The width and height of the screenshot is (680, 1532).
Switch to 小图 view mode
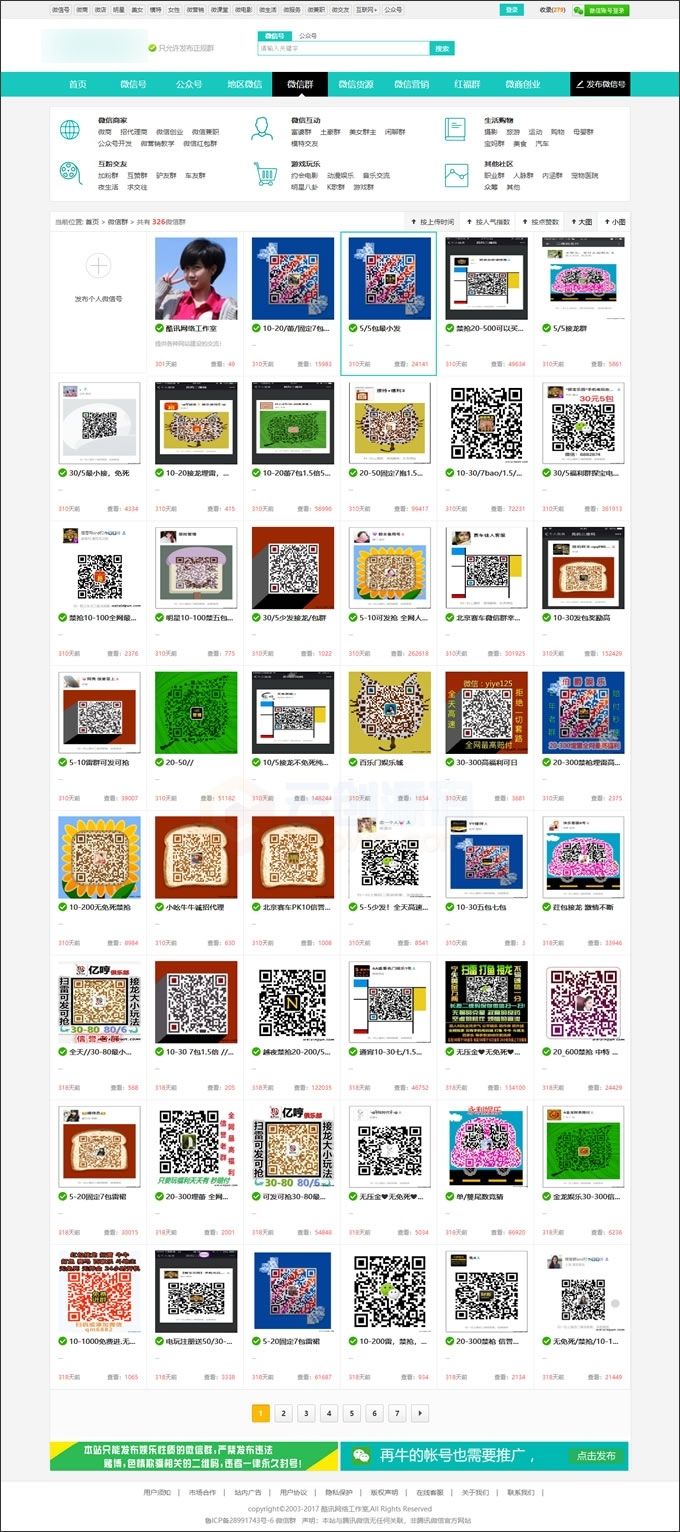click(x=614, y=221)
